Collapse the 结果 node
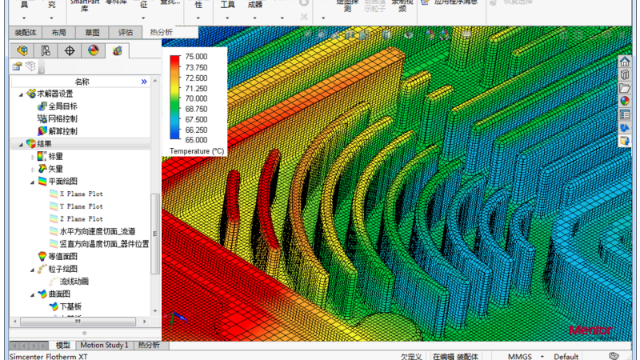The width and height of the screenshot is (640, 360). point(21,144)
